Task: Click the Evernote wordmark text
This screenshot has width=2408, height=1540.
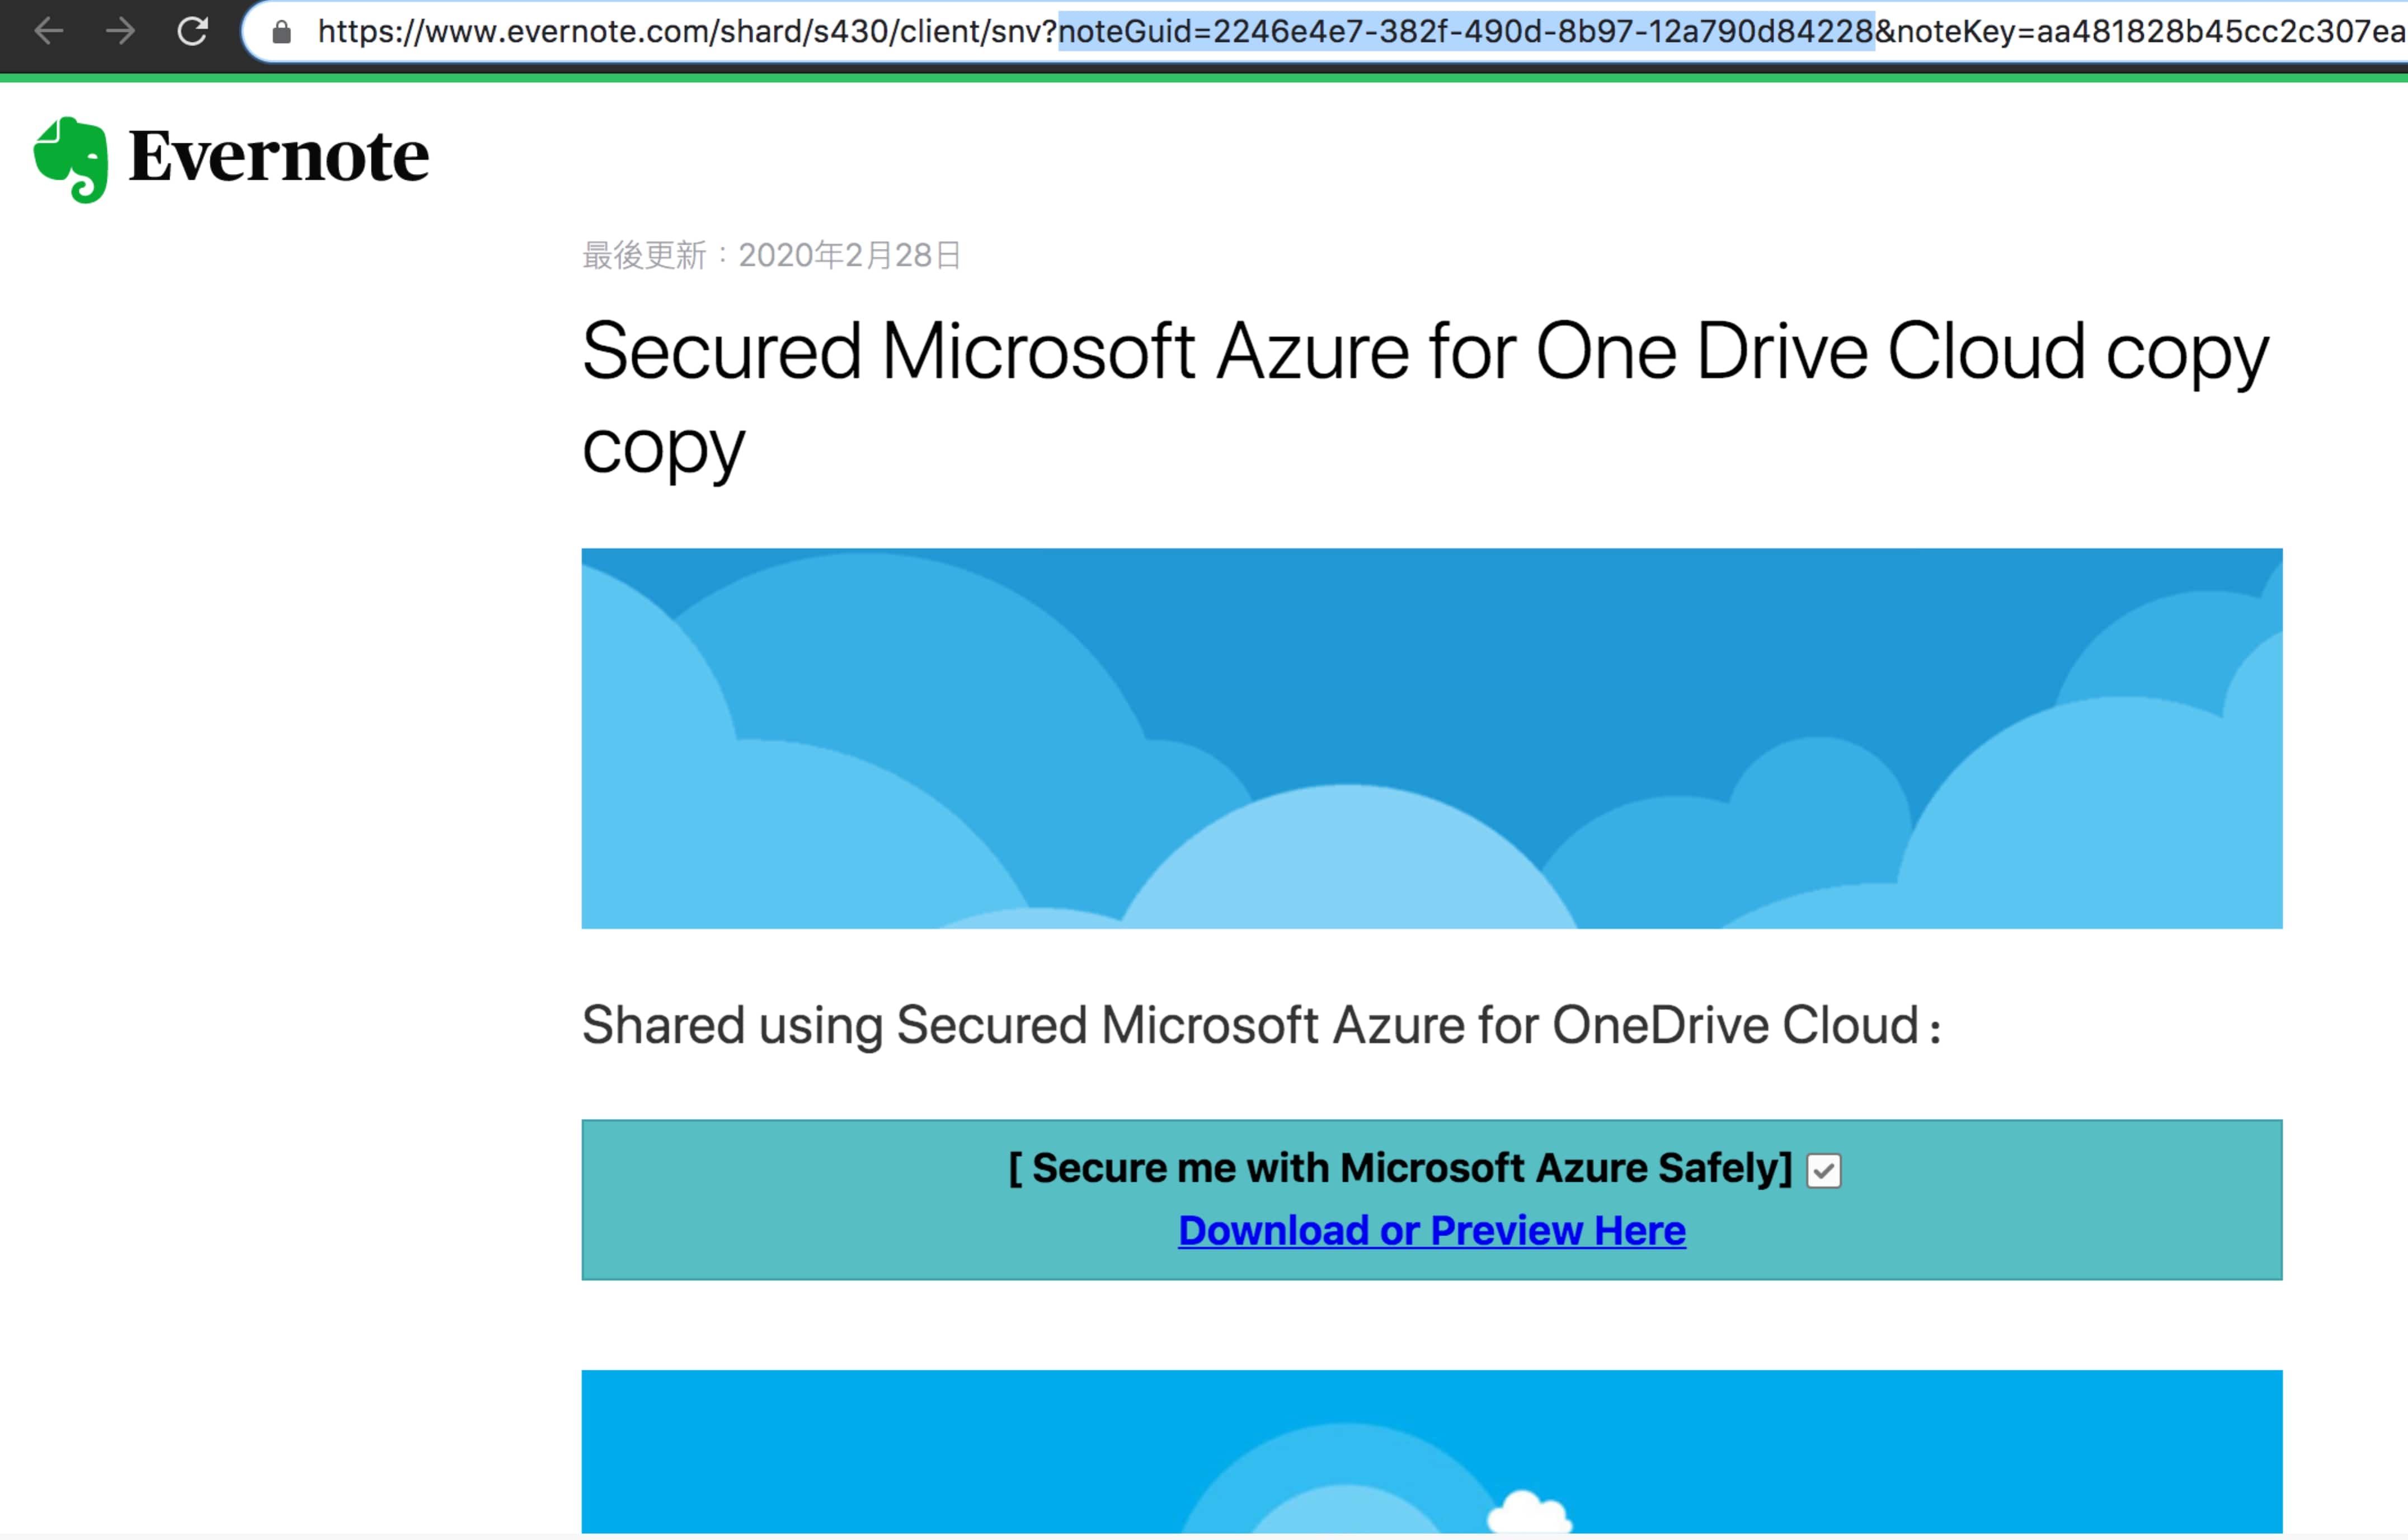Action: click(x=279, y=157)
